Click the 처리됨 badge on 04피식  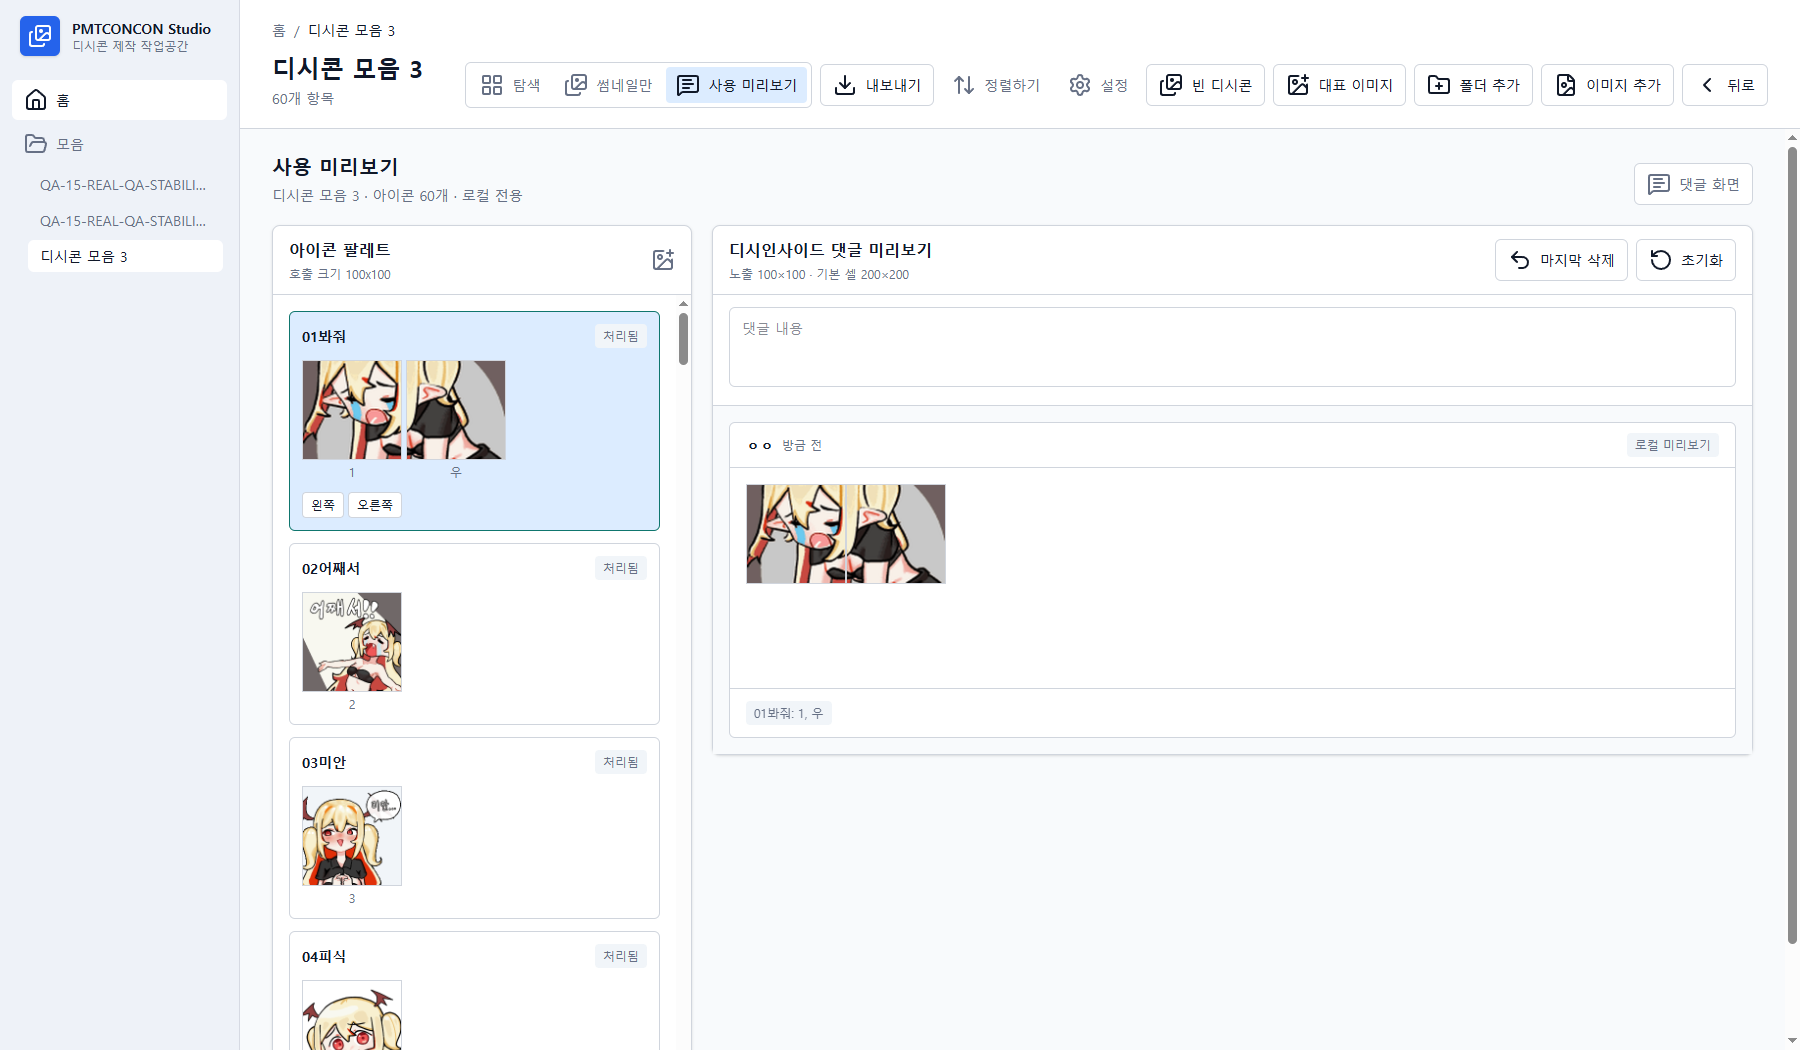click(621, 956)
